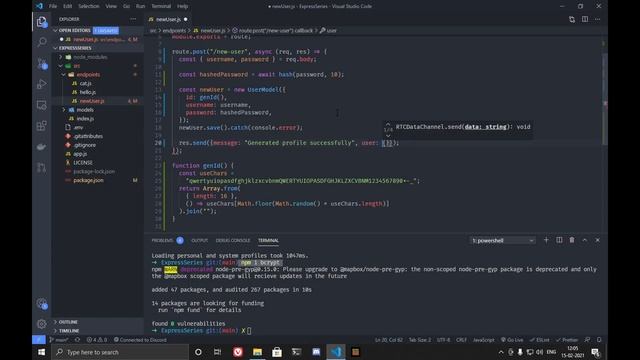
Task: Click Tab Size 2 indentation setting
Action: (x=420, y=340)
